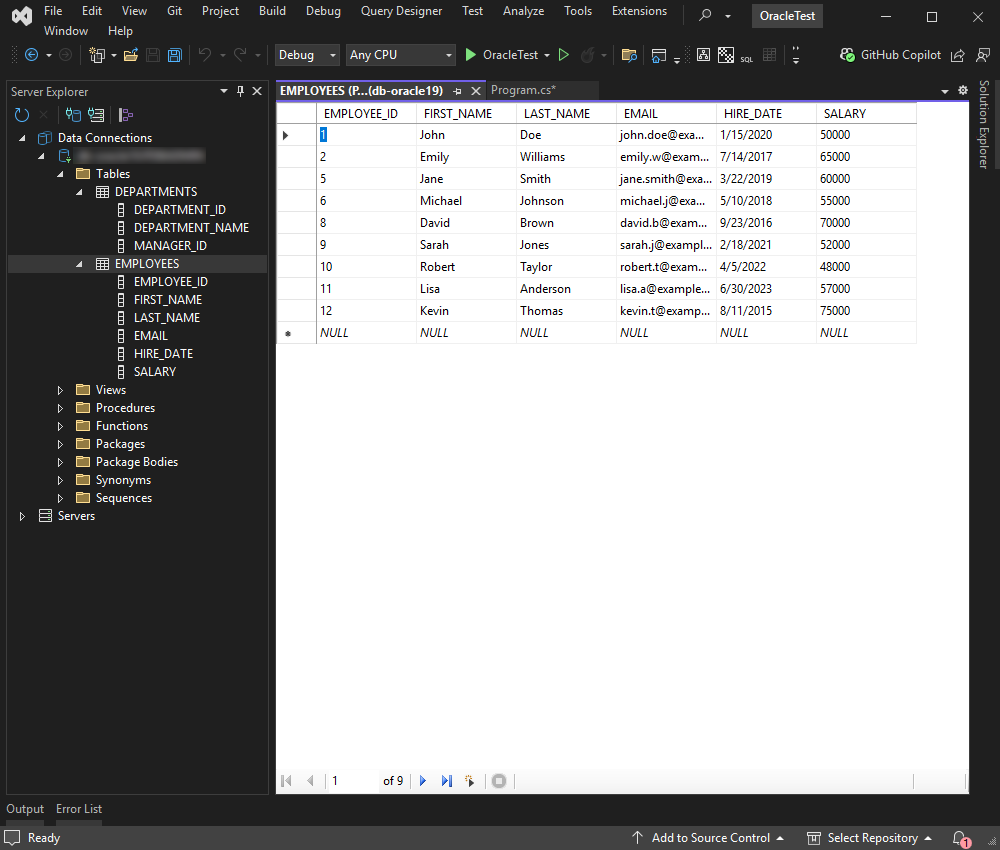Open a file with the Open File icon

pyautogui.click(x=130, y=54)
